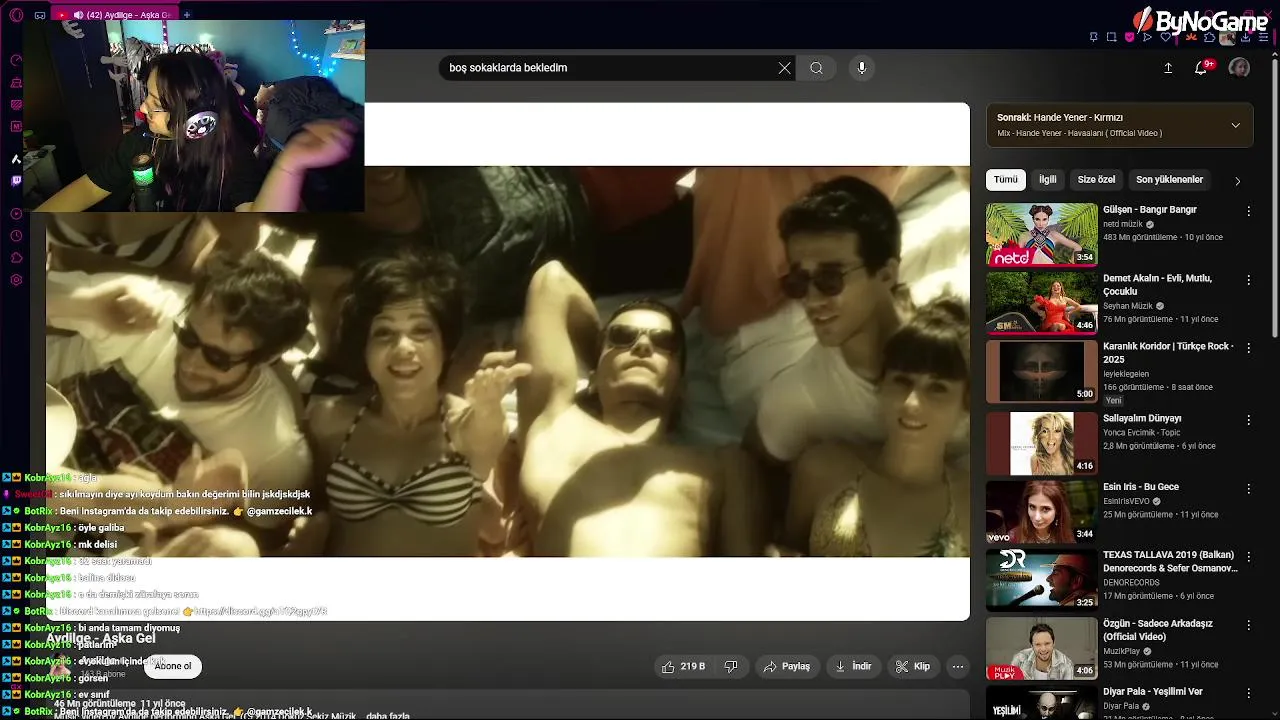Screen dimensions: 1280x720
Task: Click the Klip scissors button
Action: pyautogui.click(x=913, y=666)
